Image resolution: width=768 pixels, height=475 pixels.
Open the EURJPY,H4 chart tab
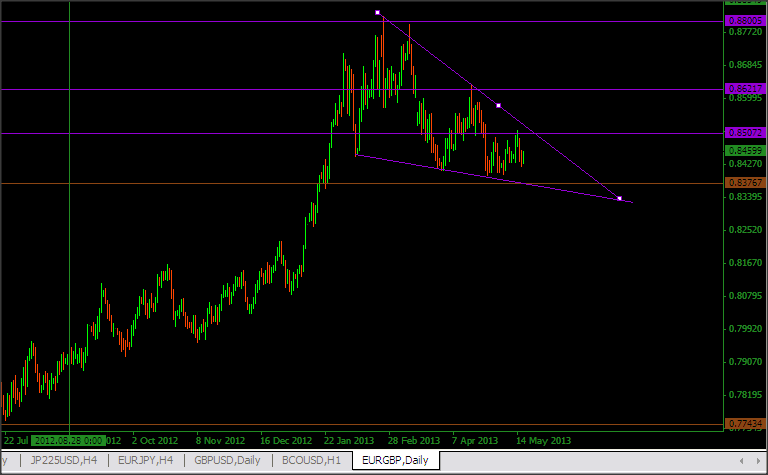click(145, 460)
